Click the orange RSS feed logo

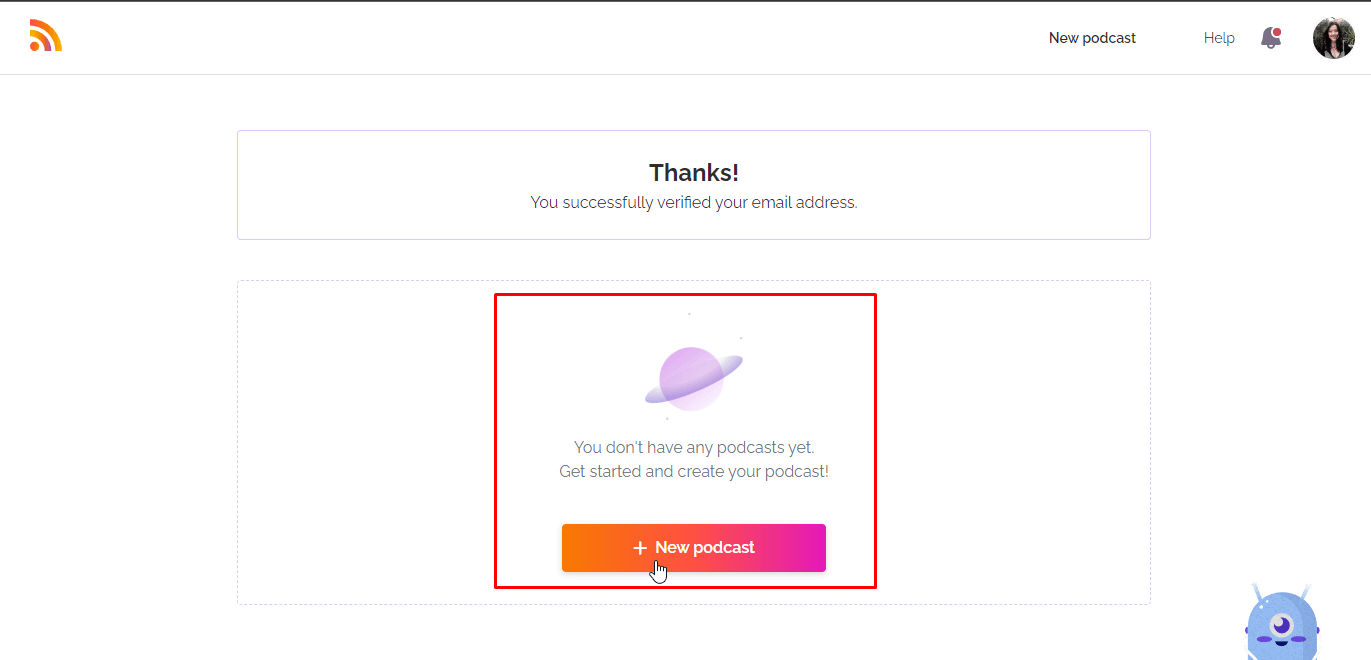point(46,36)
